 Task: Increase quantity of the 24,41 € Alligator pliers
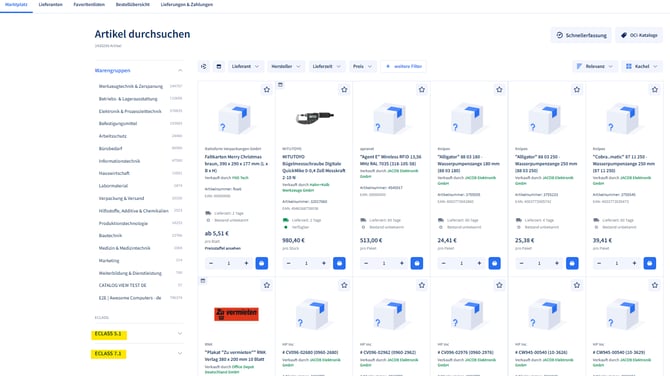coord(479,263)
